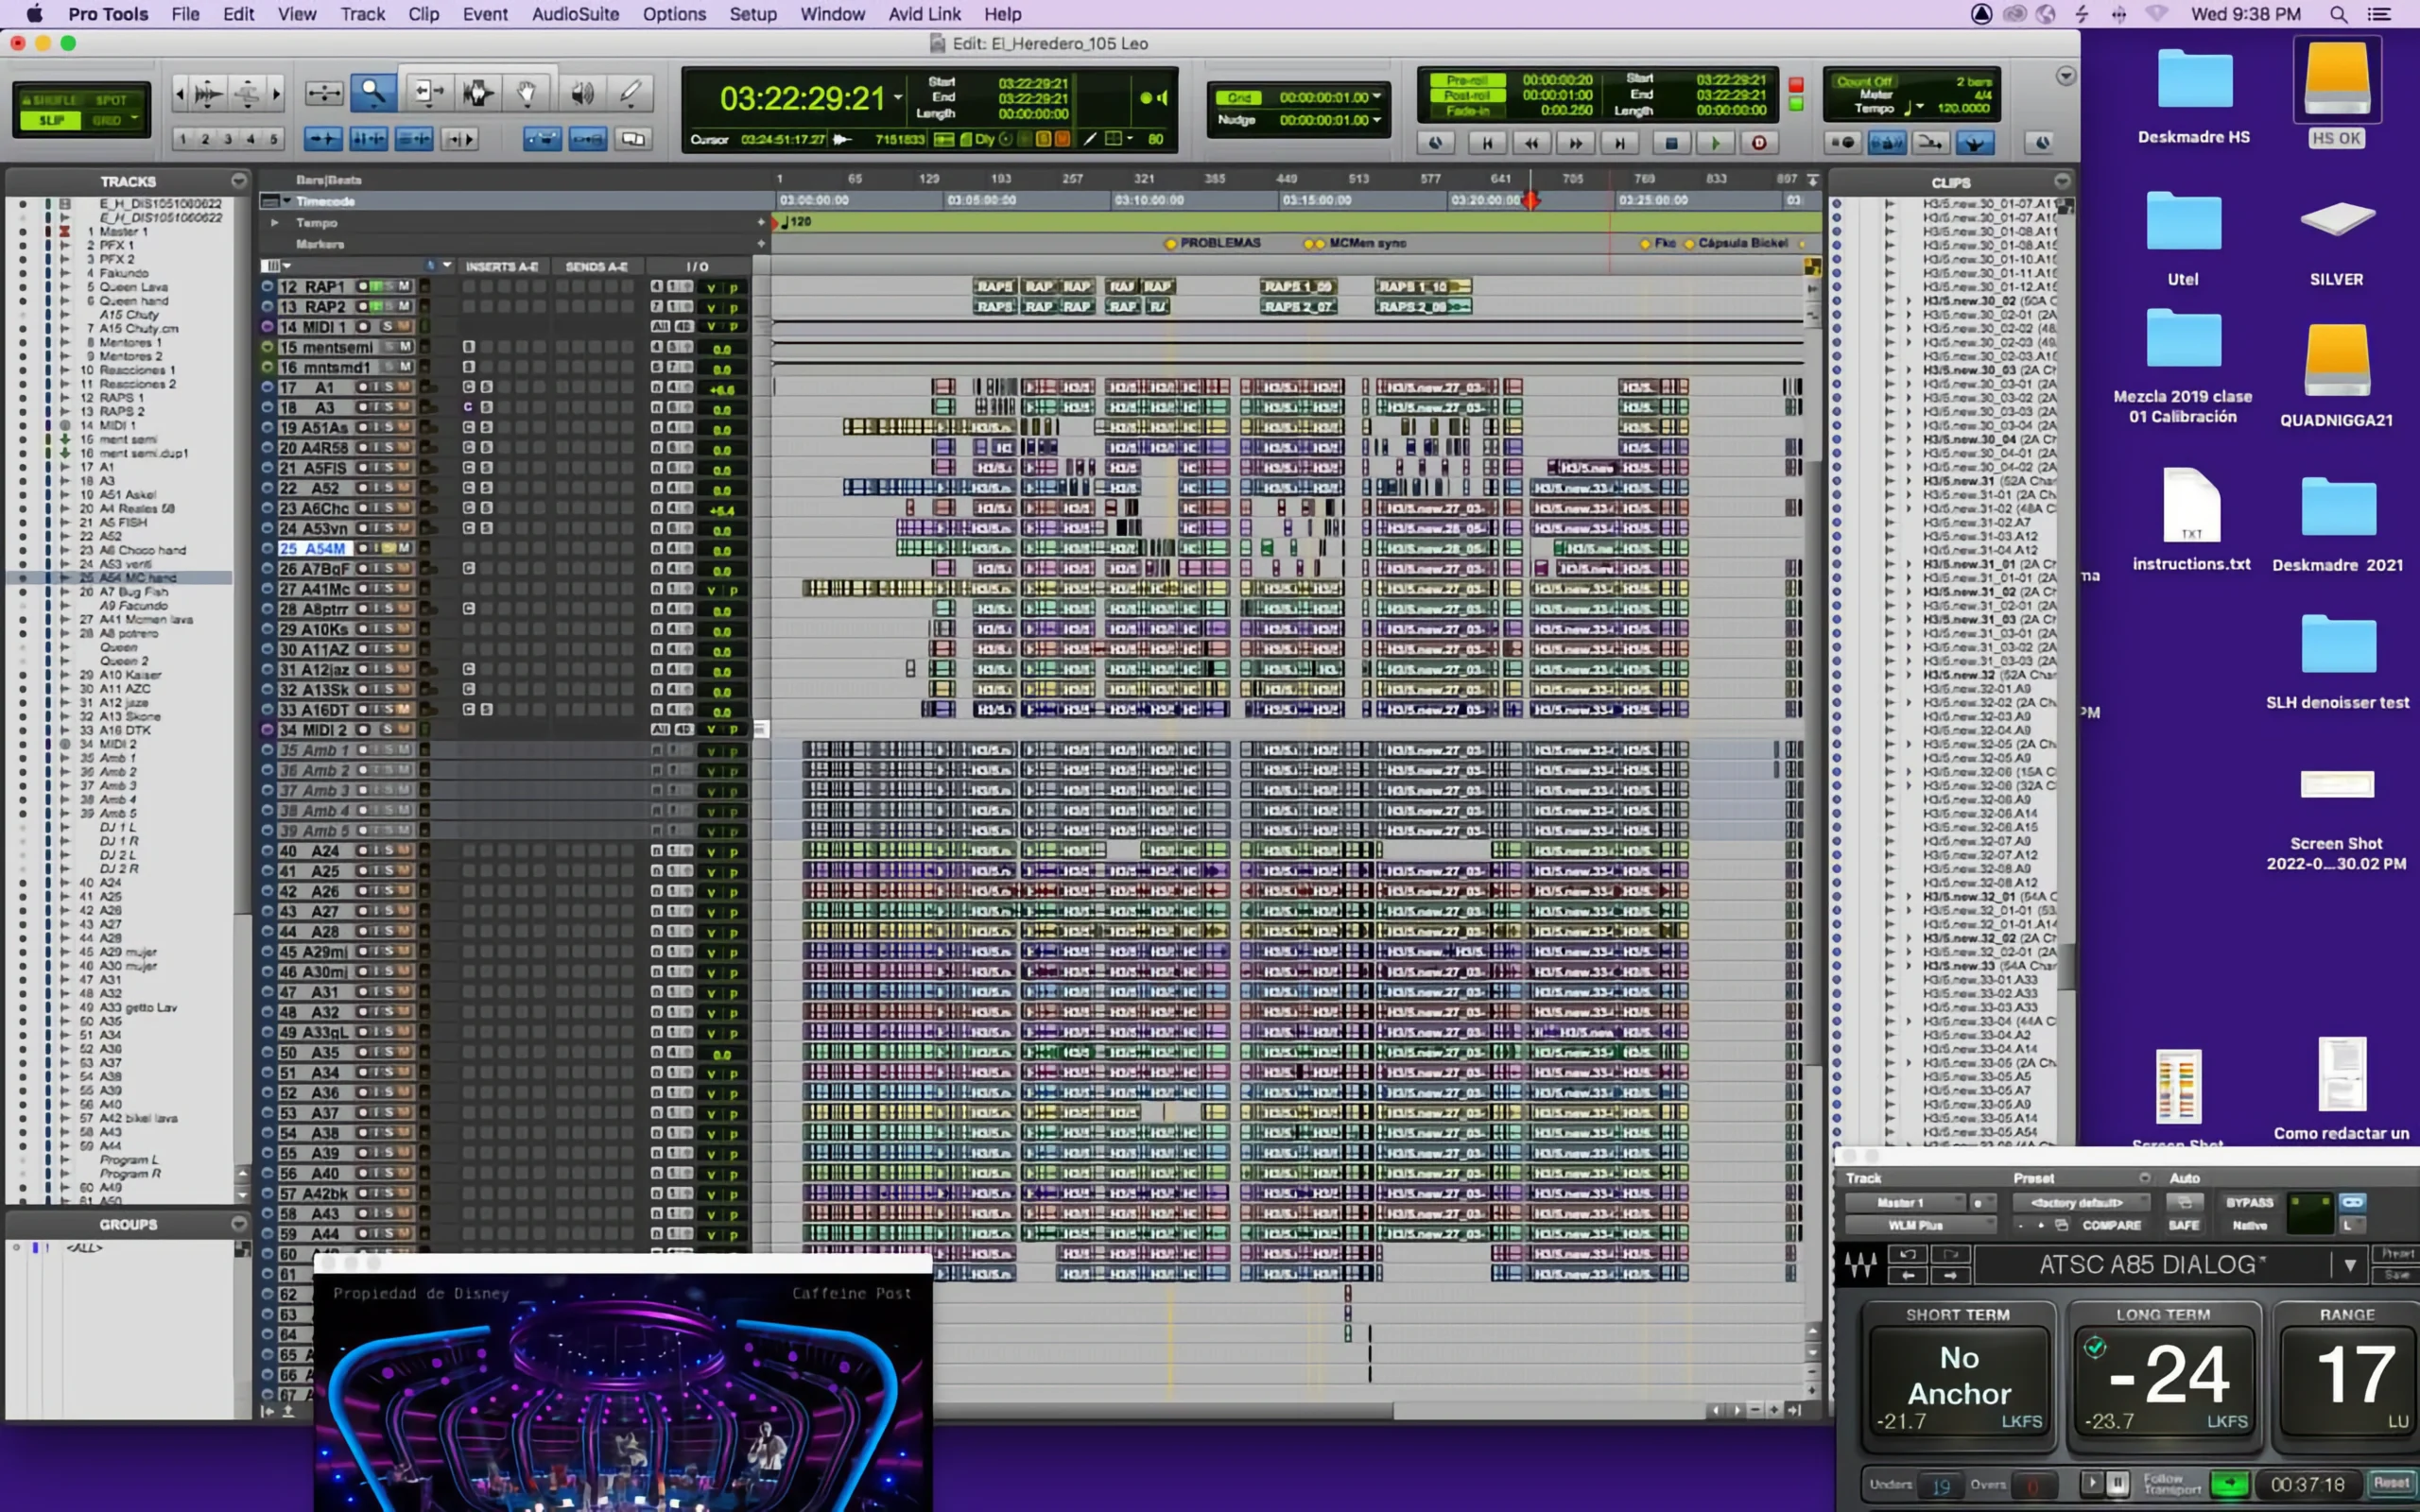Select the Zoomer magnifier tool
The width and height of the screenshot is (2420, 1512).
point(373,93)
